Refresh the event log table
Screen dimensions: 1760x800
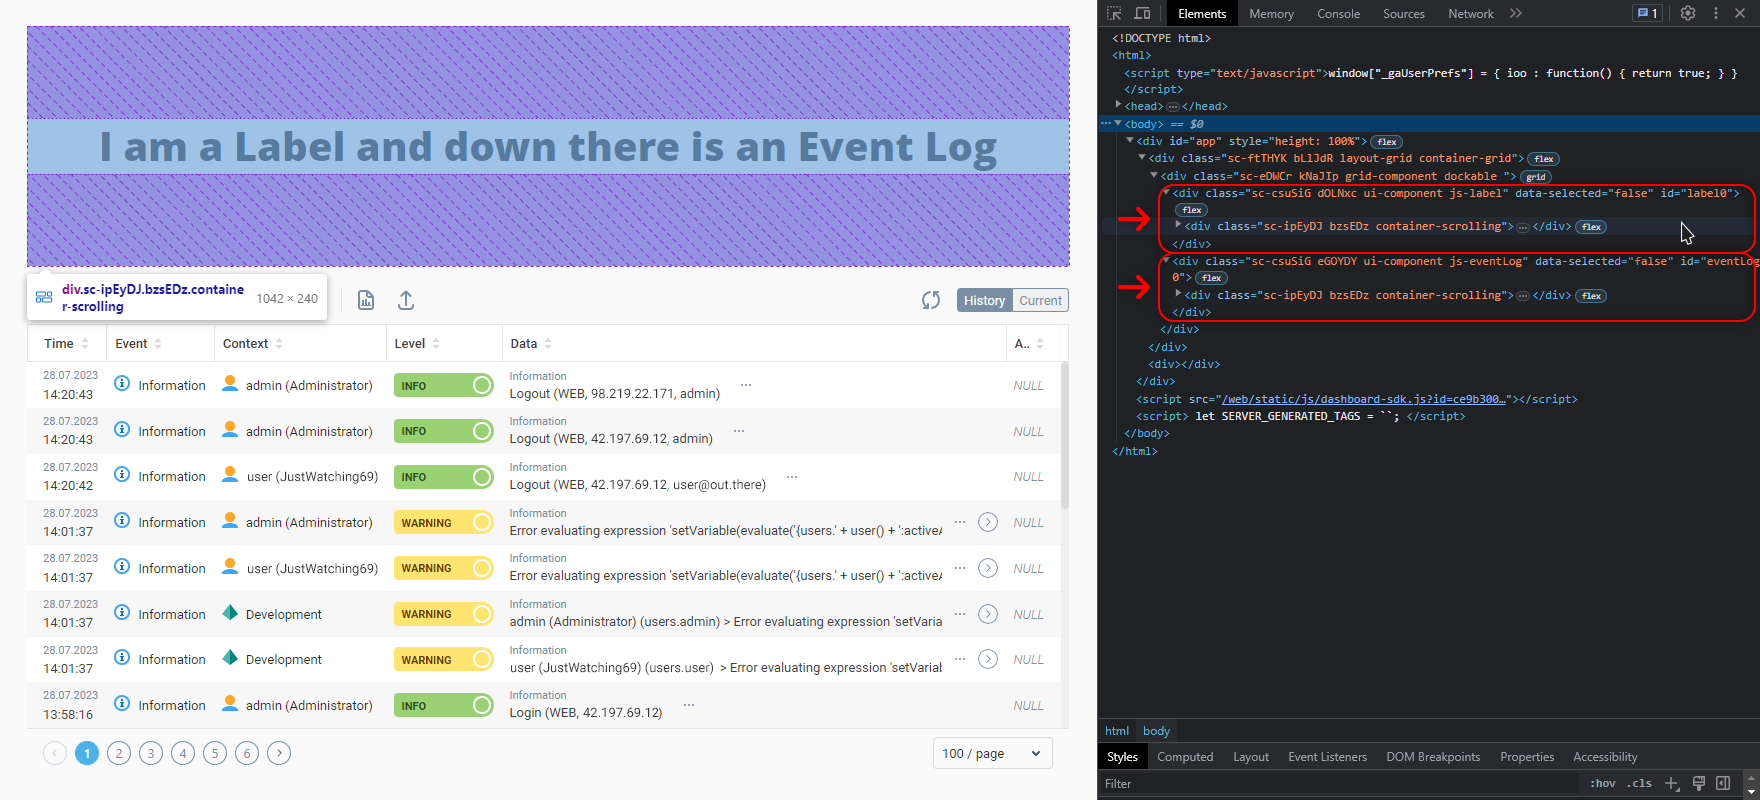pyautogui.click(x=931, y=300)
